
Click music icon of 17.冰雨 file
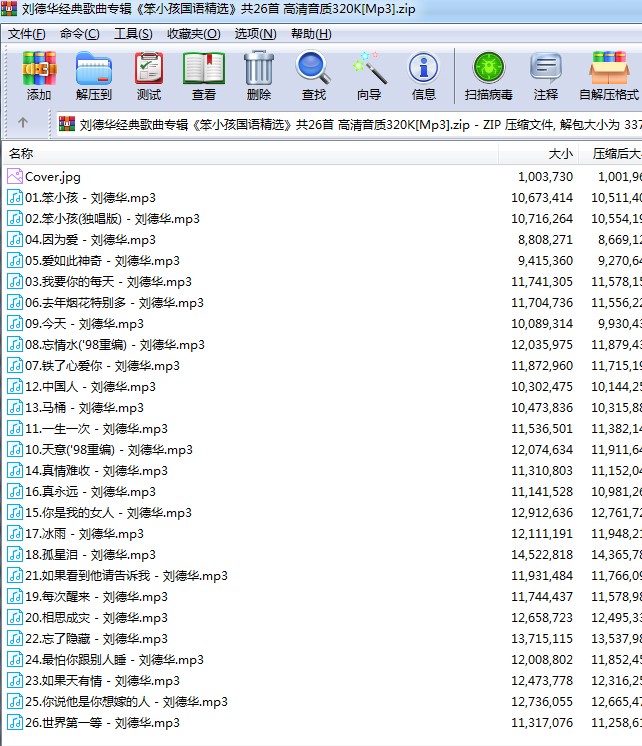15,533
